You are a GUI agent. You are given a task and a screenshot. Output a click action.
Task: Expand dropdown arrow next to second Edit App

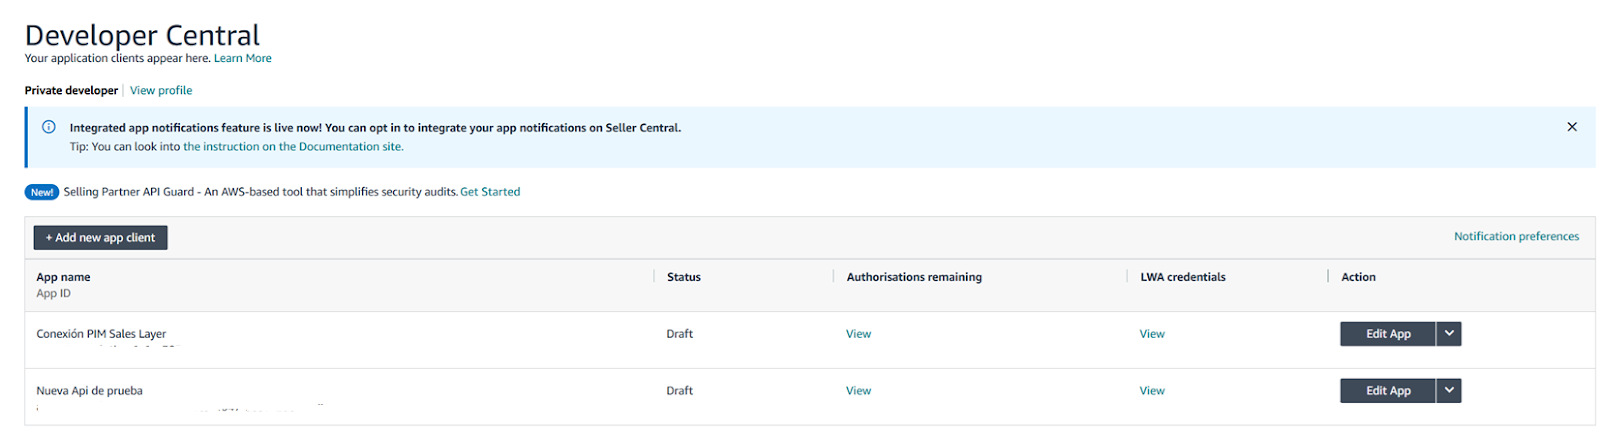(1449, 391)
